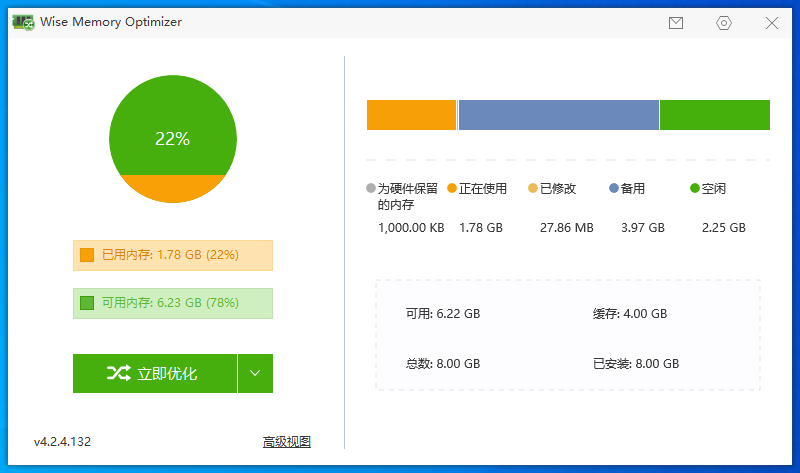
Task: Click the Wise Memory Optimizer title text
Action: coord(111,22)
